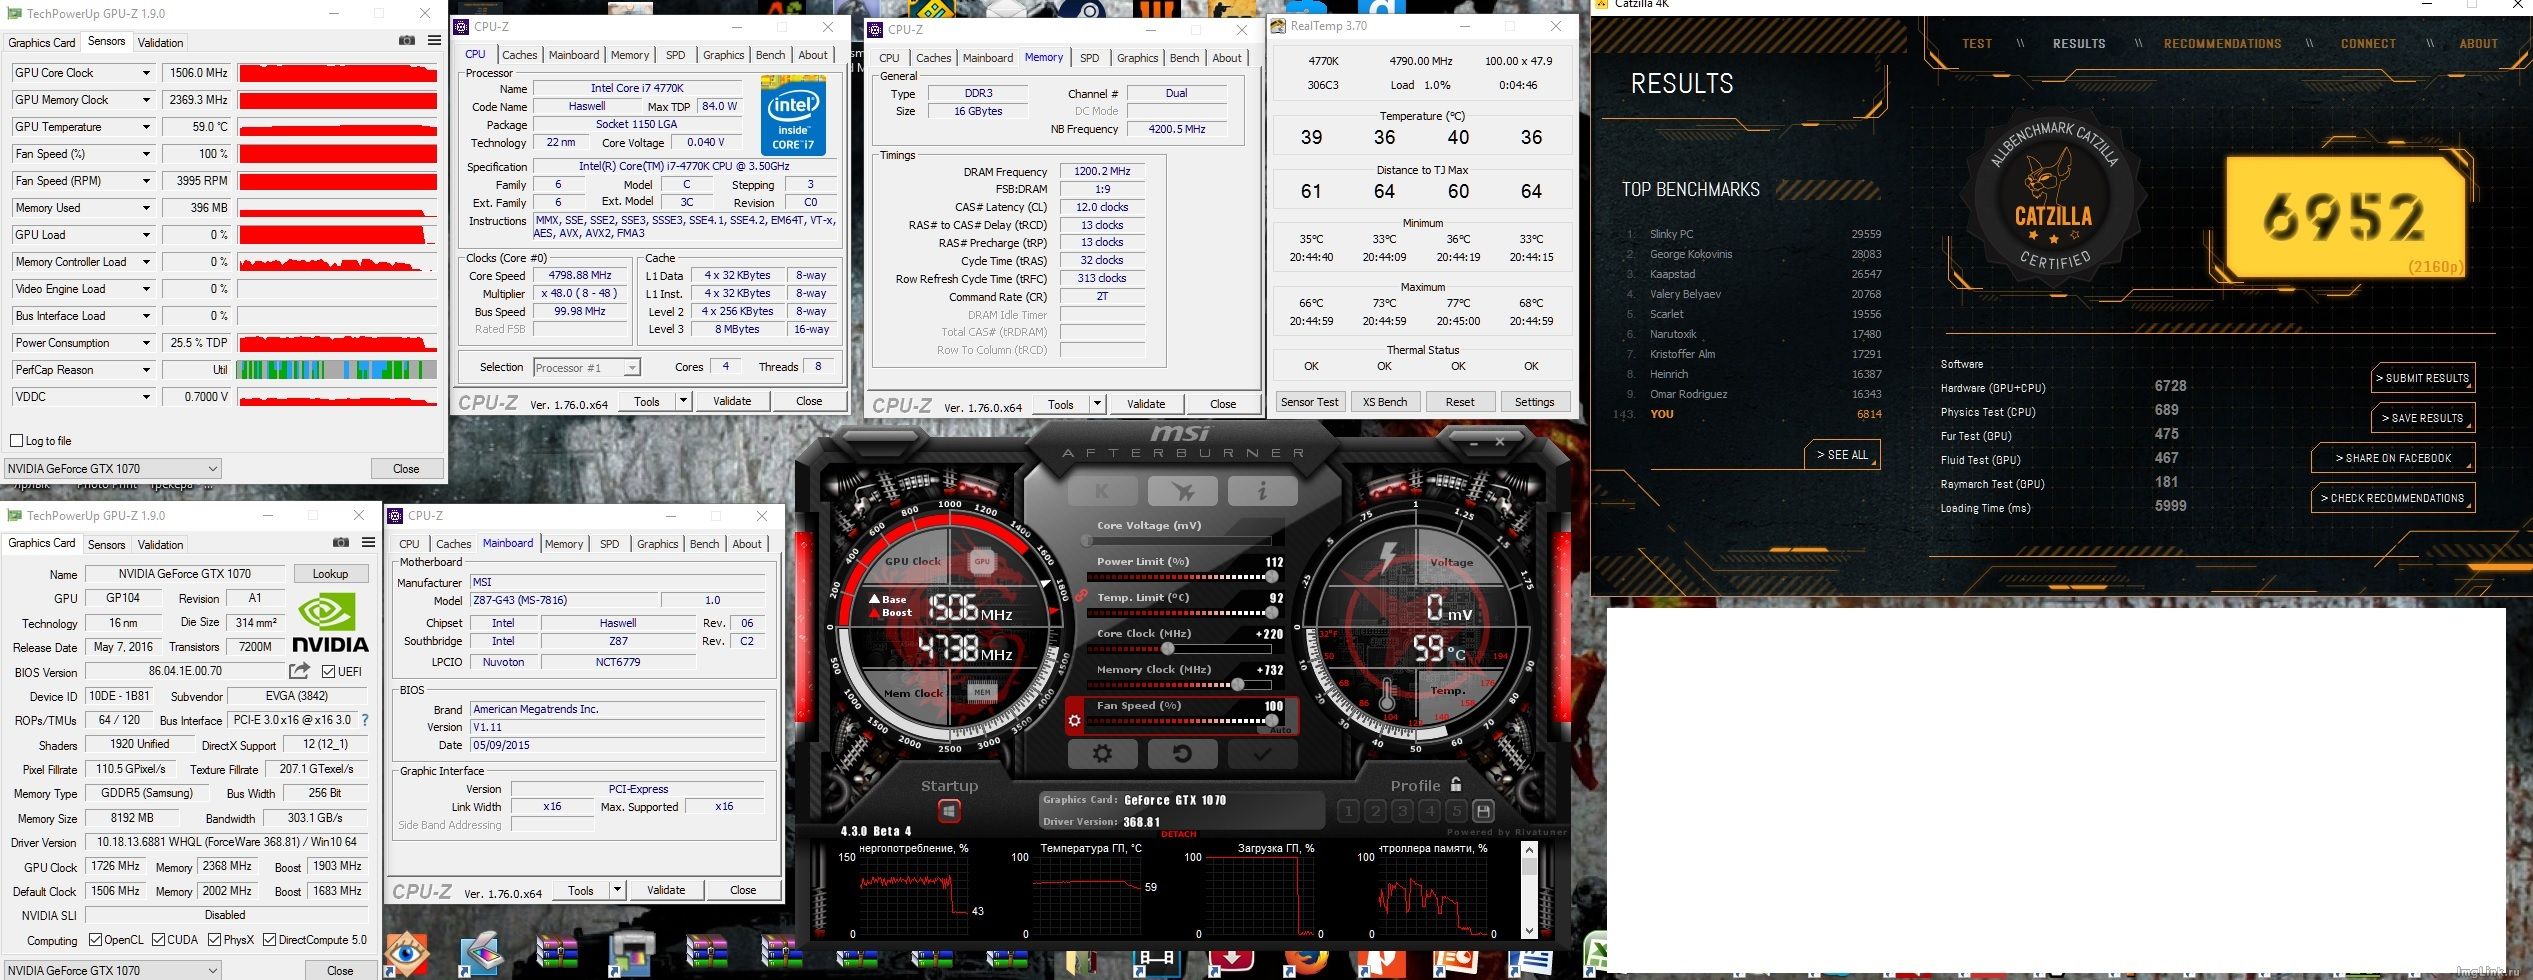This screenshot has height=980, width=2533.
Task: Open GPU Core Clock sensor dropdown
Action: coord(146,73)
